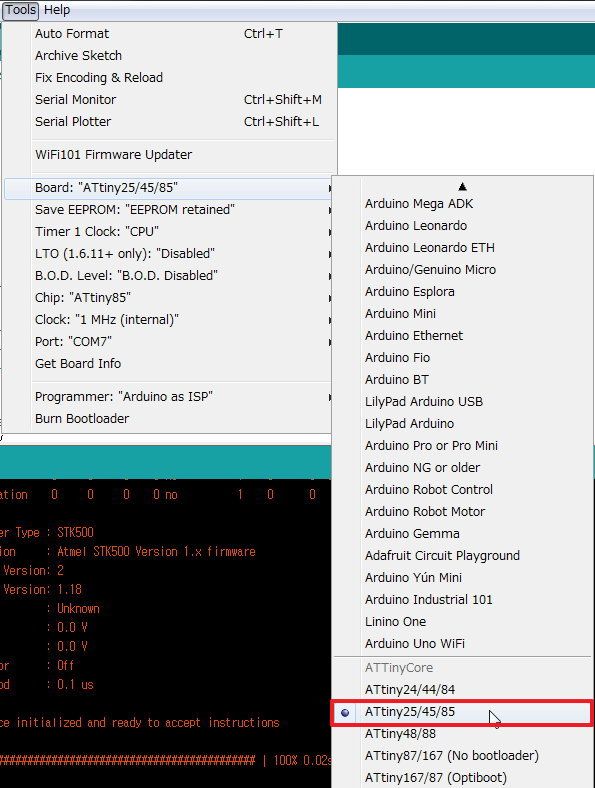Screen dimensions: 595x788
Task: Launch WiFi101 Firmware Updater
Action: (169, 155)
